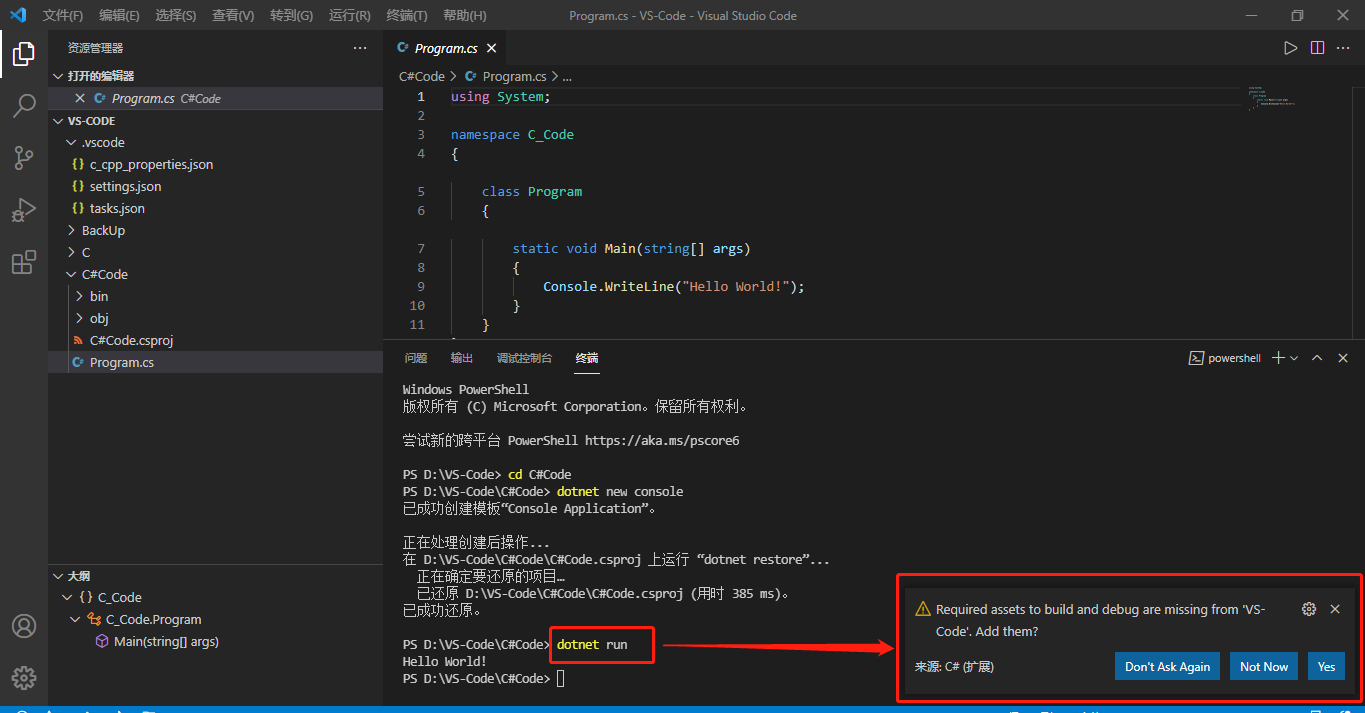Open the Extensions view
Screen dimensions: 1365x713
[24, 262]
